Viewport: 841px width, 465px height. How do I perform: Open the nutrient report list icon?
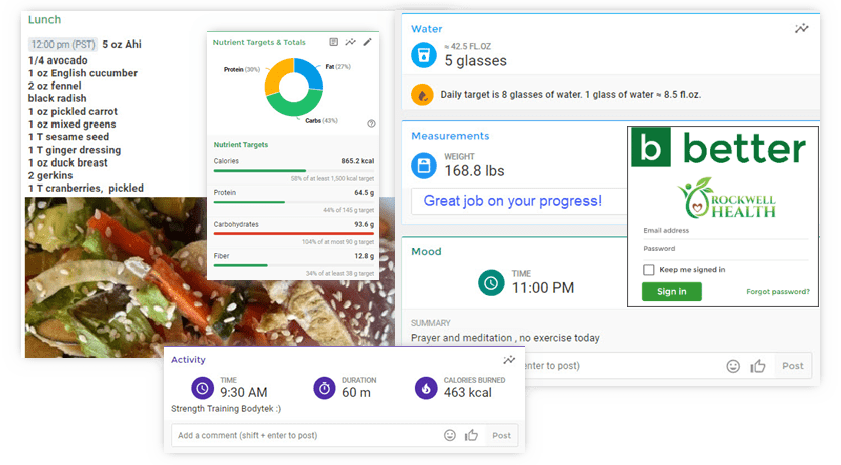coord(333,42)
